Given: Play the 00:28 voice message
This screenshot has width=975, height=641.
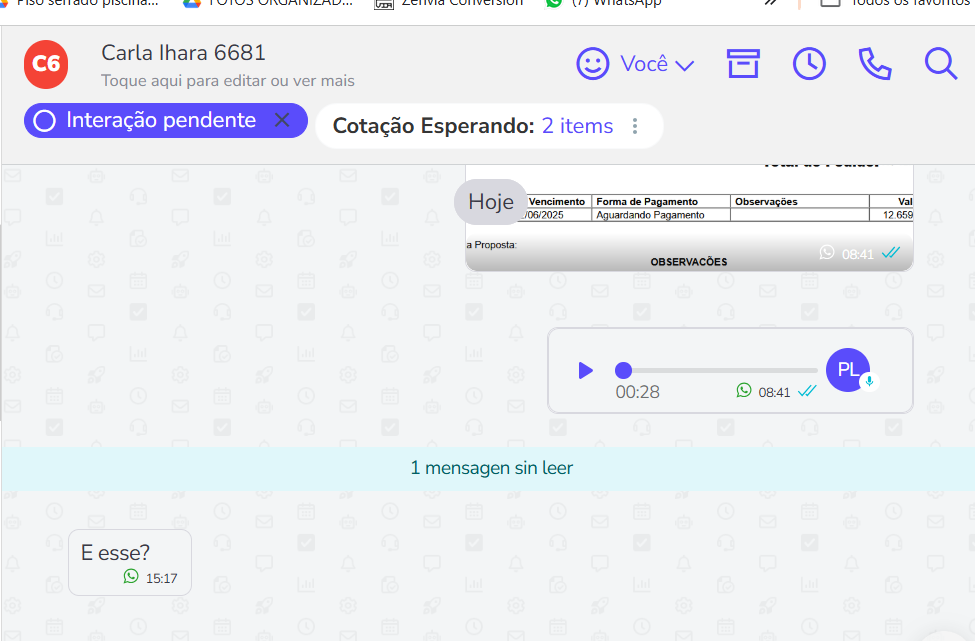Looking at the screenshot, I should click(x=585, y=370).
